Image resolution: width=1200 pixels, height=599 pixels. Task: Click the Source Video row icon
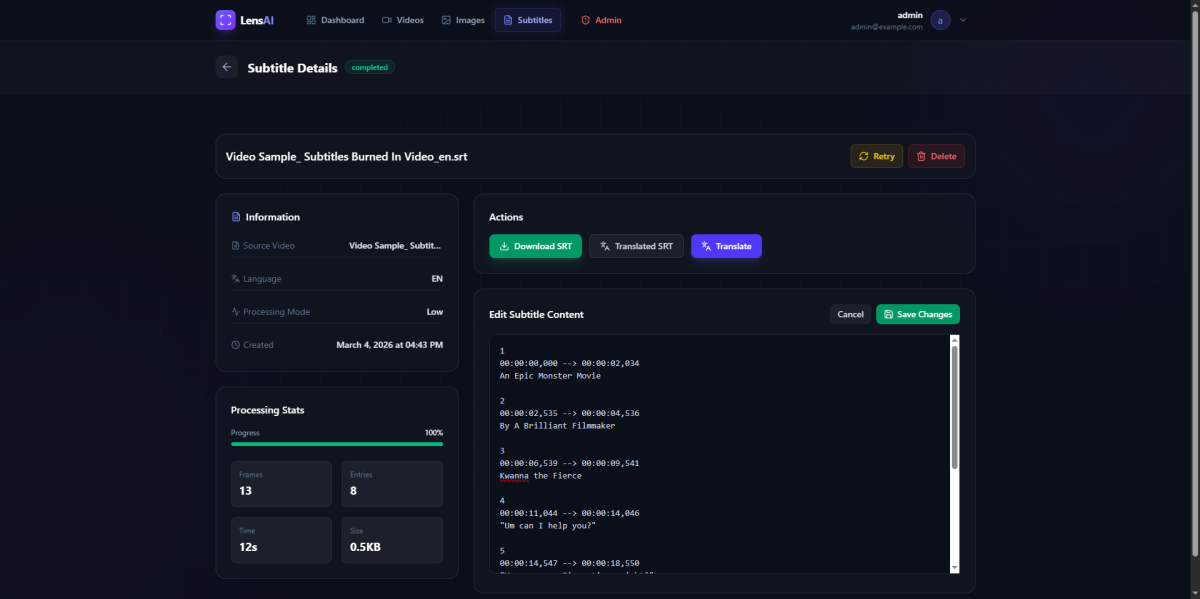pyautogui.click(x=236, y=246)
